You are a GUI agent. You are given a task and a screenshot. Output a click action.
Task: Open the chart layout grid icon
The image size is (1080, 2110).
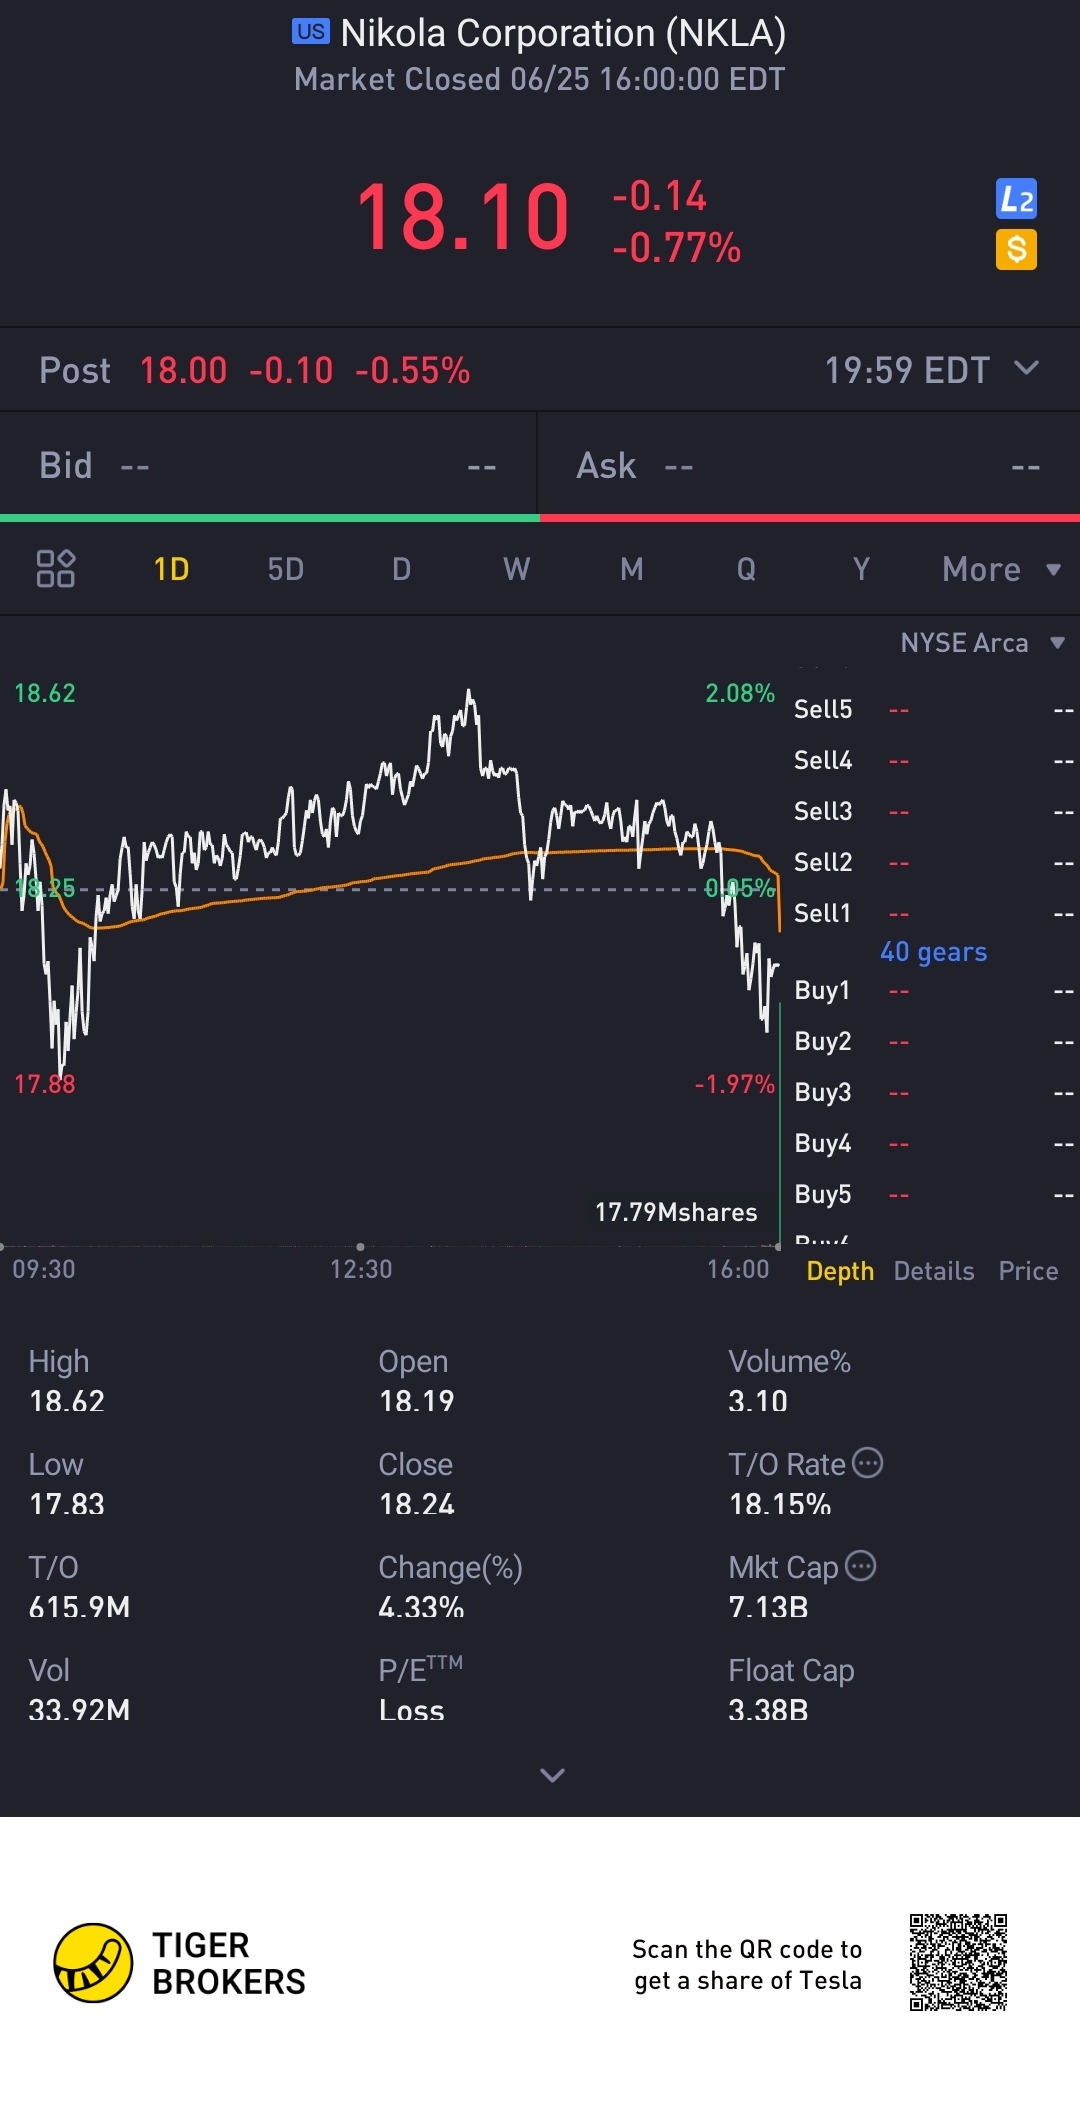point(56,568)
